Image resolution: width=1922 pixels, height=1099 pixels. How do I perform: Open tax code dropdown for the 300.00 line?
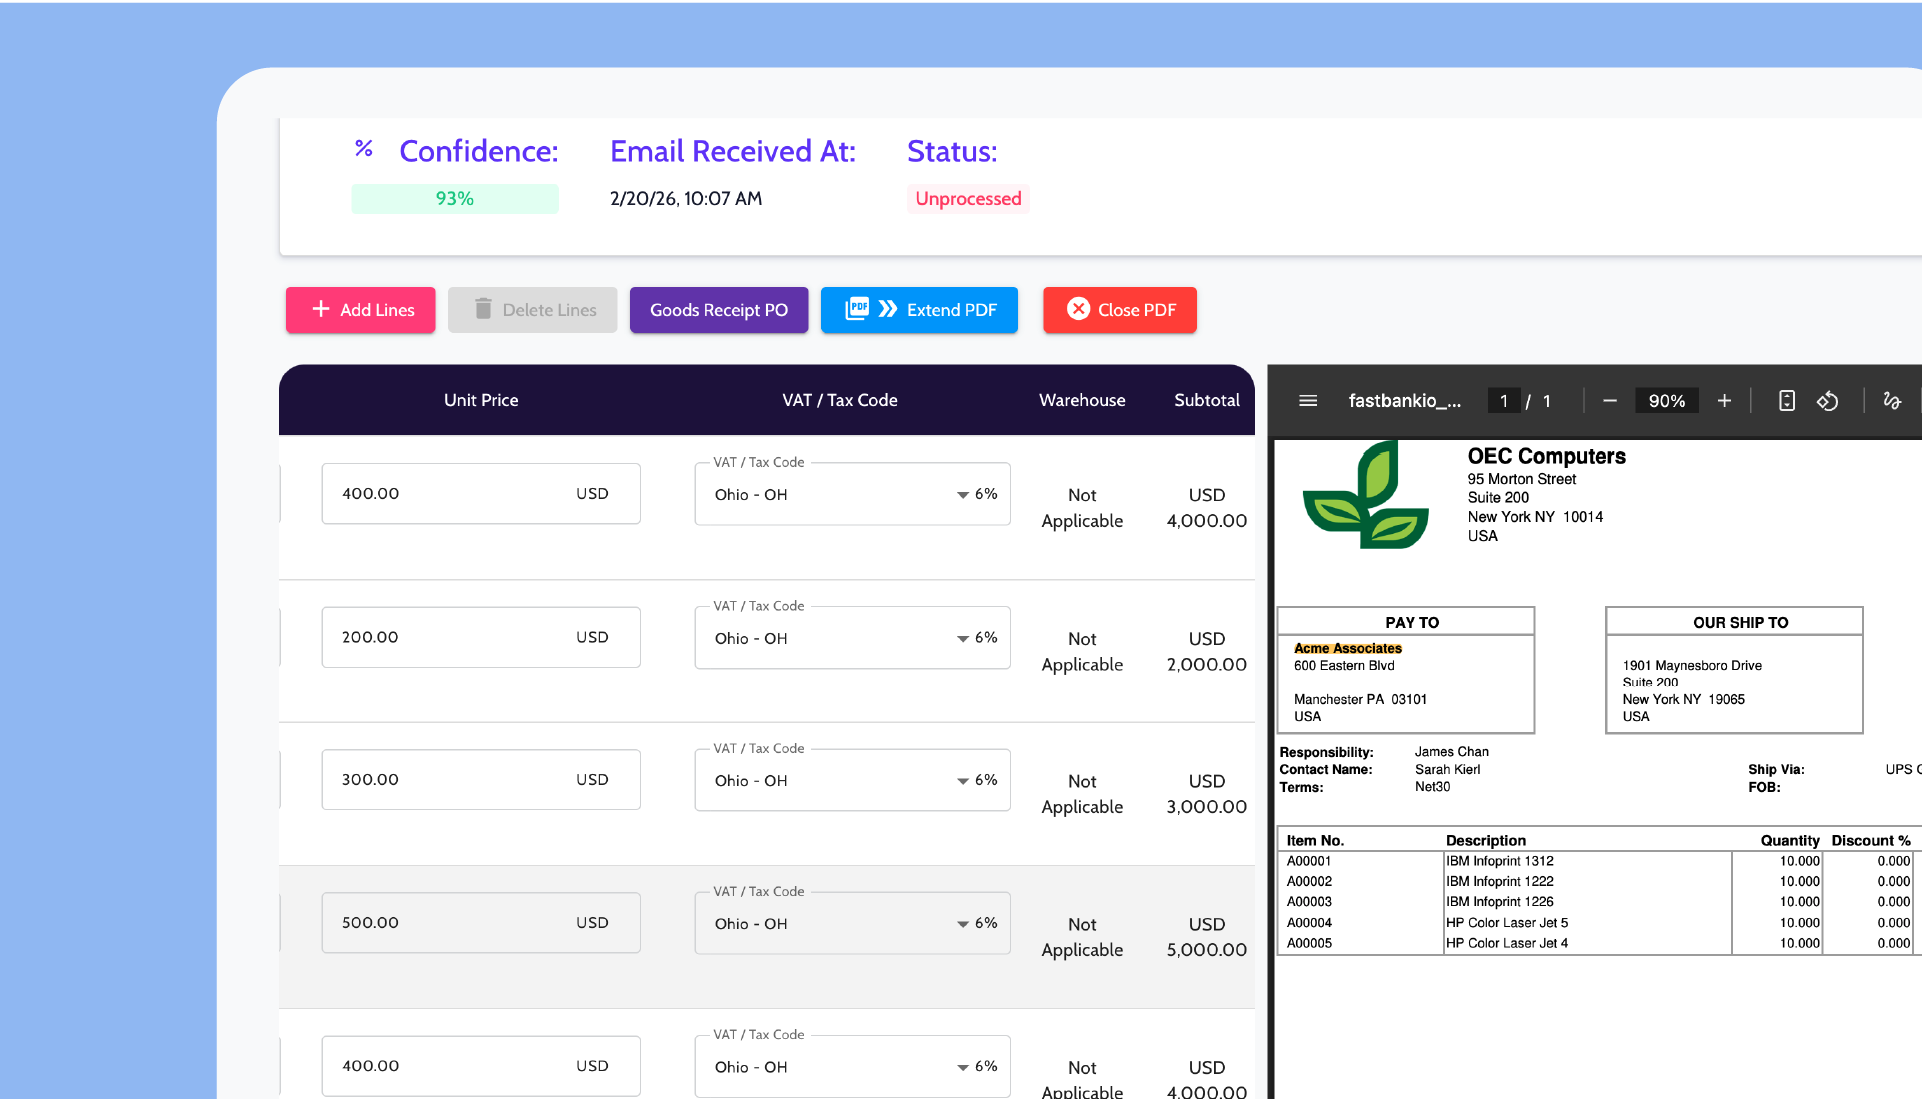(962, 781)
